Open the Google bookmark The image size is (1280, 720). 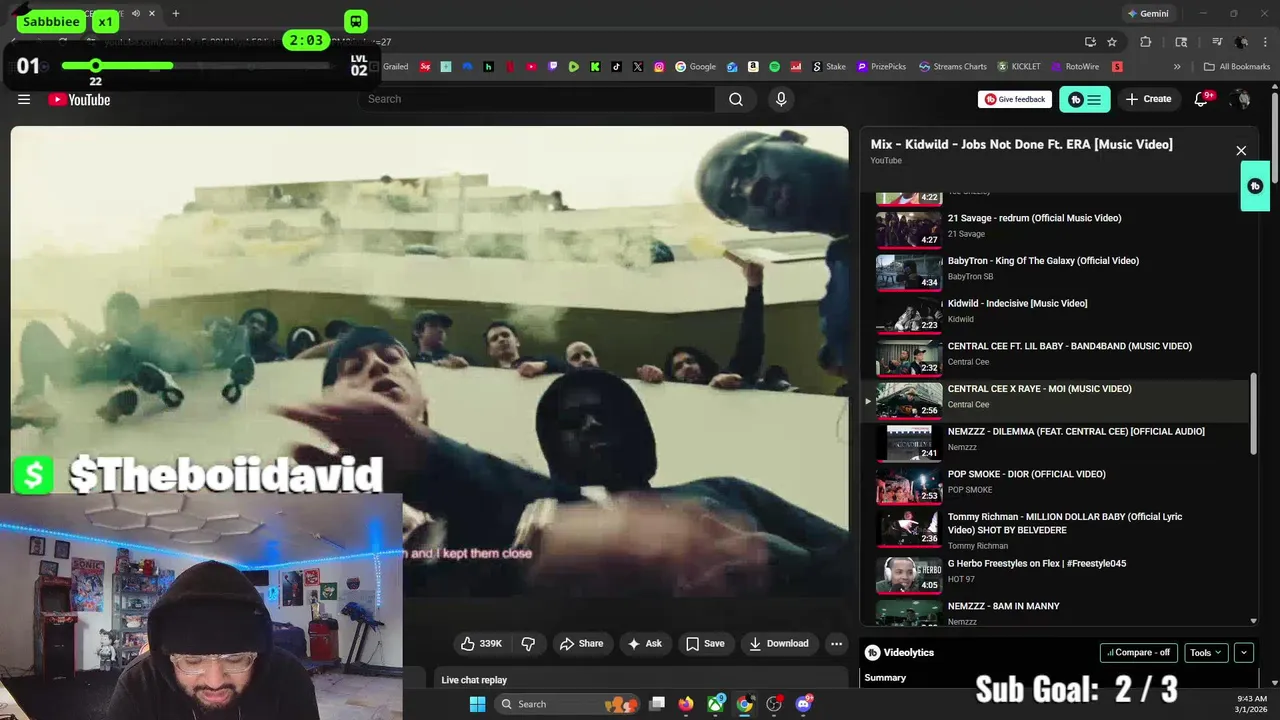[x=695, y=67]
